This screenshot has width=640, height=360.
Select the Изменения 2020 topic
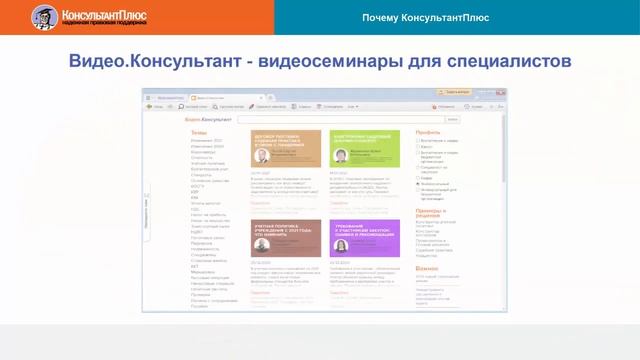207,146
